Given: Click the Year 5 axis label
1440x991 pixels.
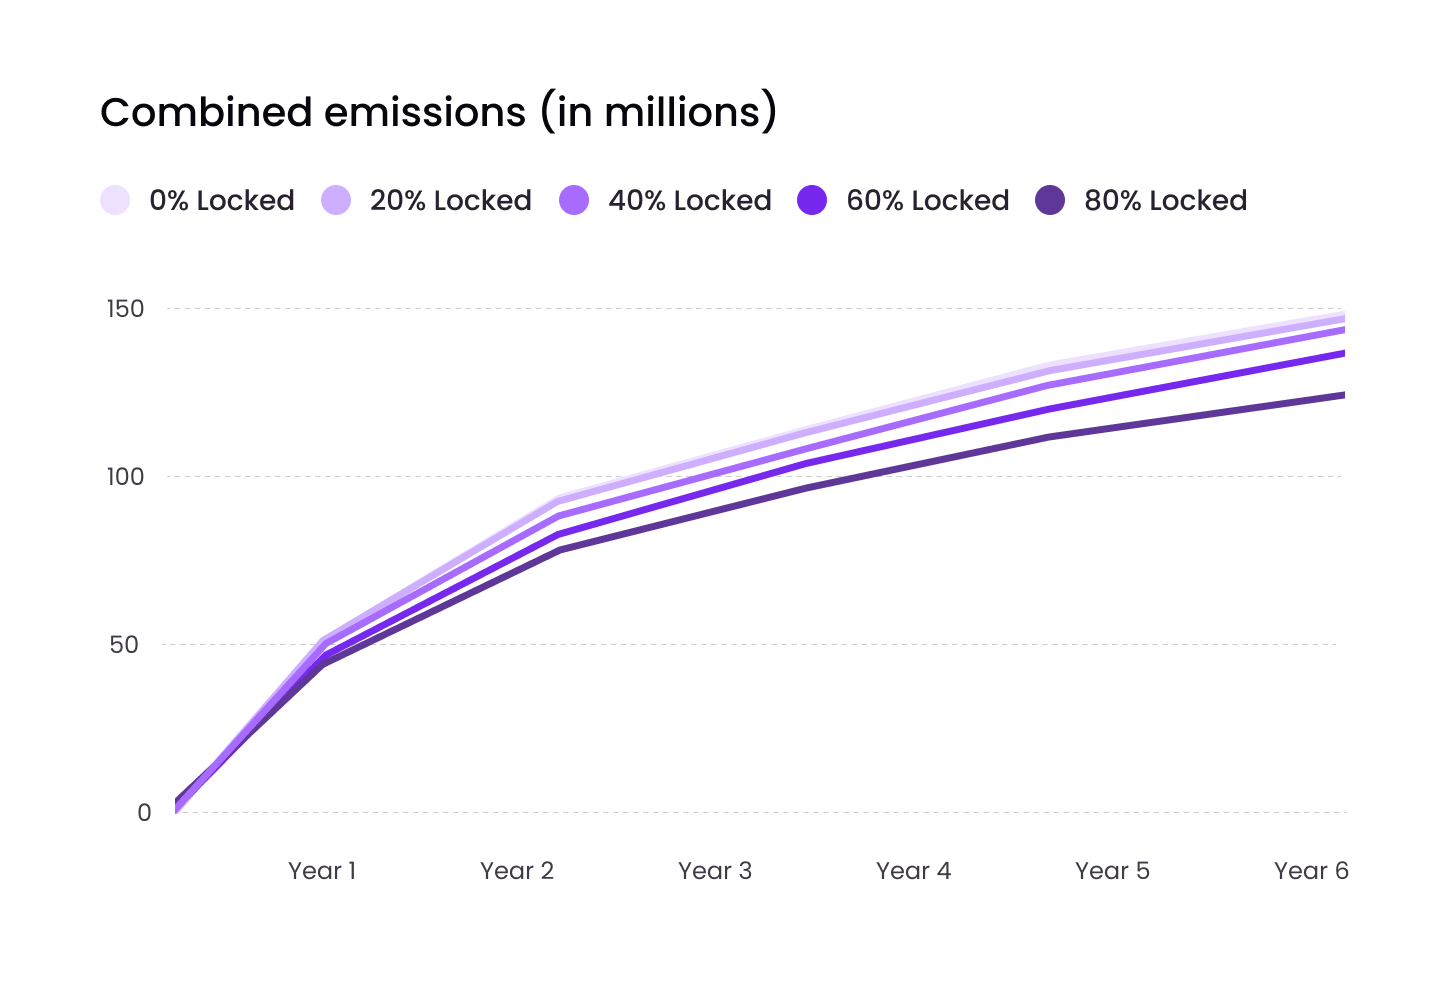Looking at the screenshot, I should [x=1113, y=871].
